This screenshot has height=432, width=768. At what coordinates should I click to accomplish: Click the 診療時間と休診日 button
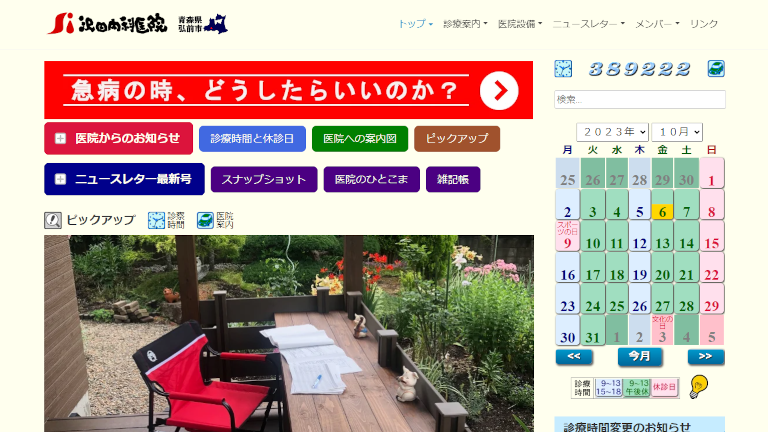252,139
